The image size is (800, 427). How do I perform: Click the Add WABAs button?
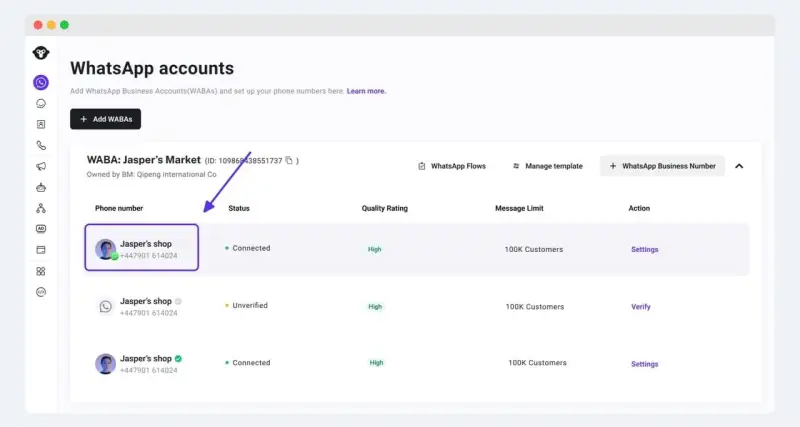[x=105, y=119]
